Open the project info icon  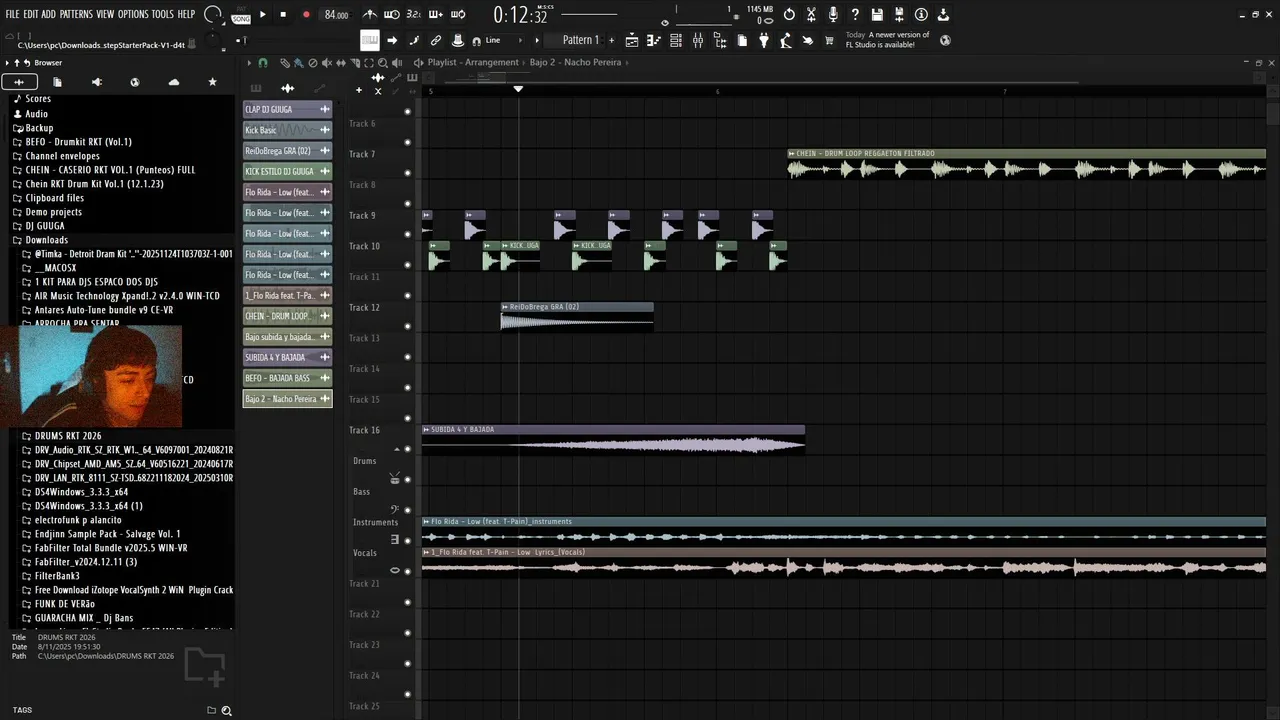[921, 14]
